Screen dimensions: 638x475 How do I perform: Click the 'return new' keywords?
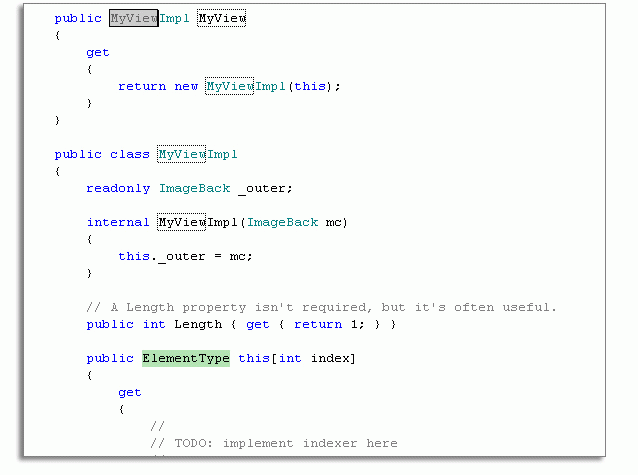click(x=158, y=86)
